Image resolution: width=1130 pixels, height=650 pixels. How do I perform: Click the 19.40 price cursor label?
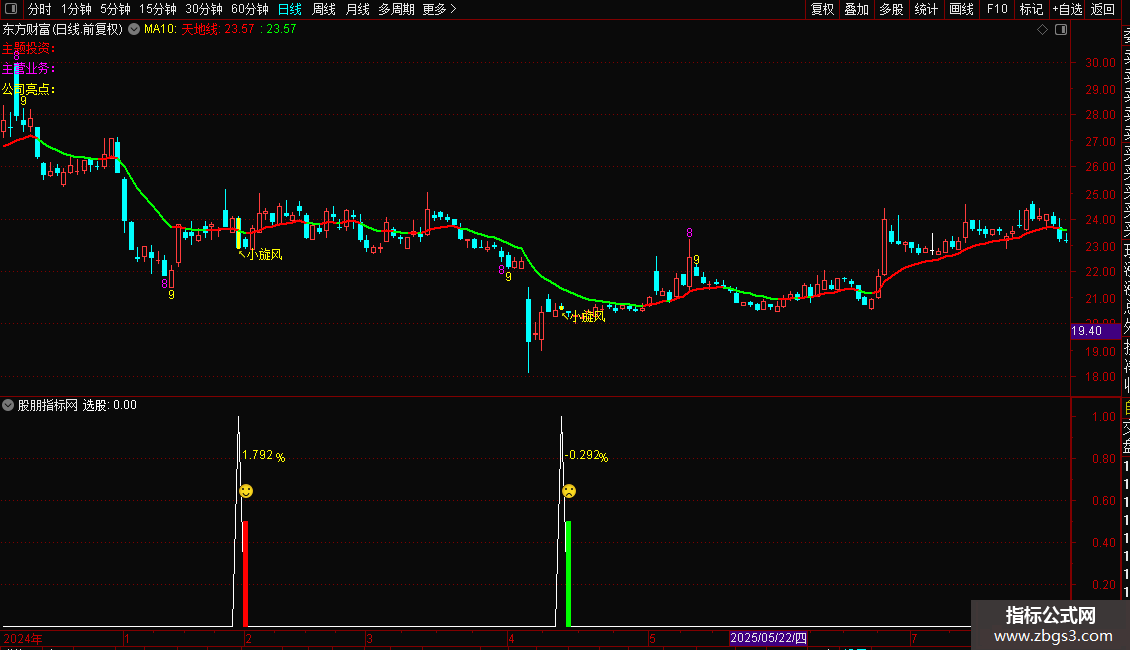click(x=1095, y=331)
